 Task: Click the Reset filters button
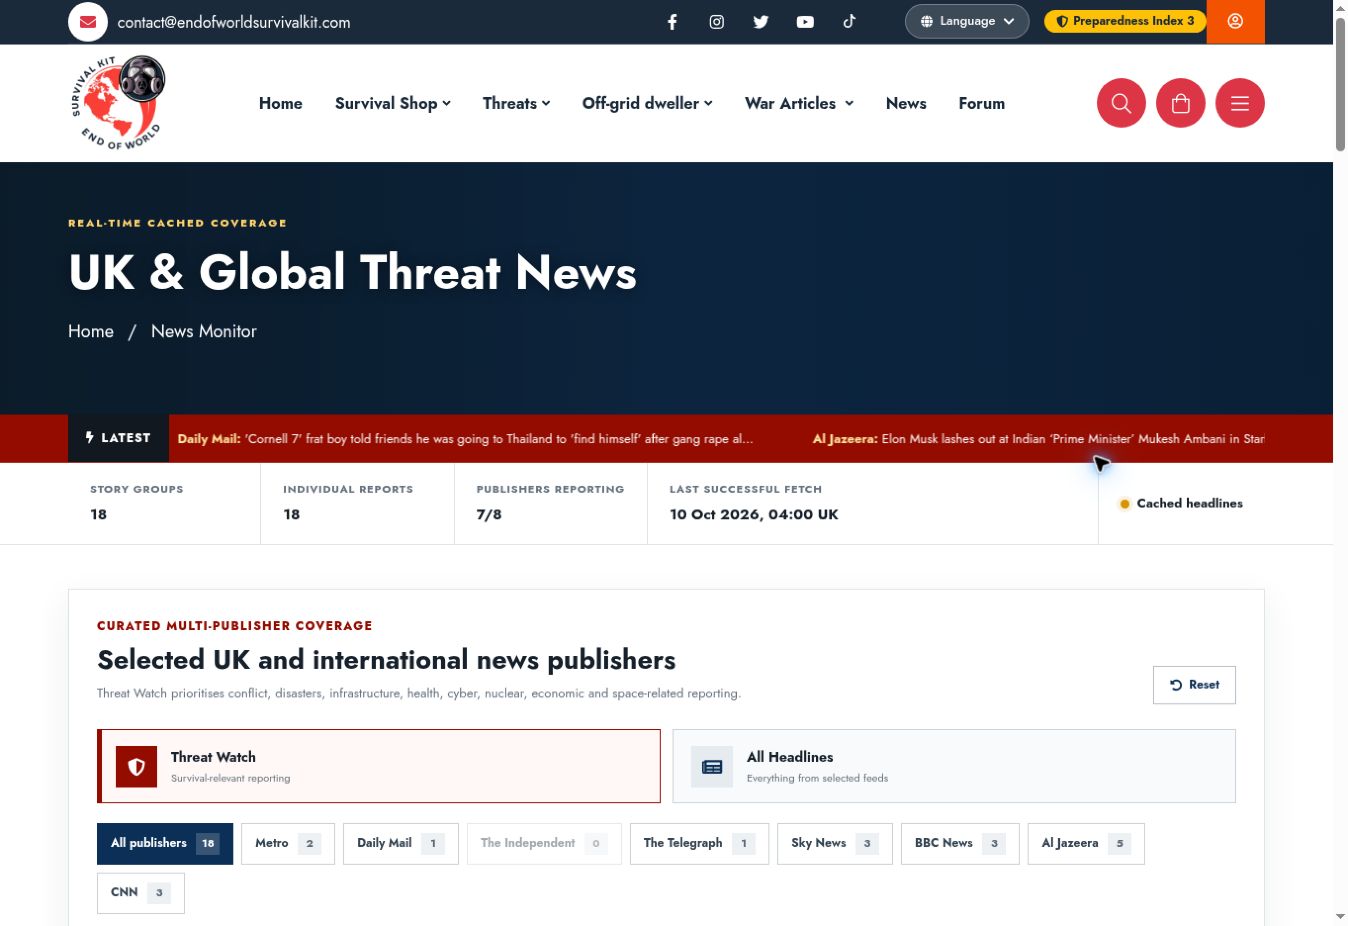point(1194,685)
